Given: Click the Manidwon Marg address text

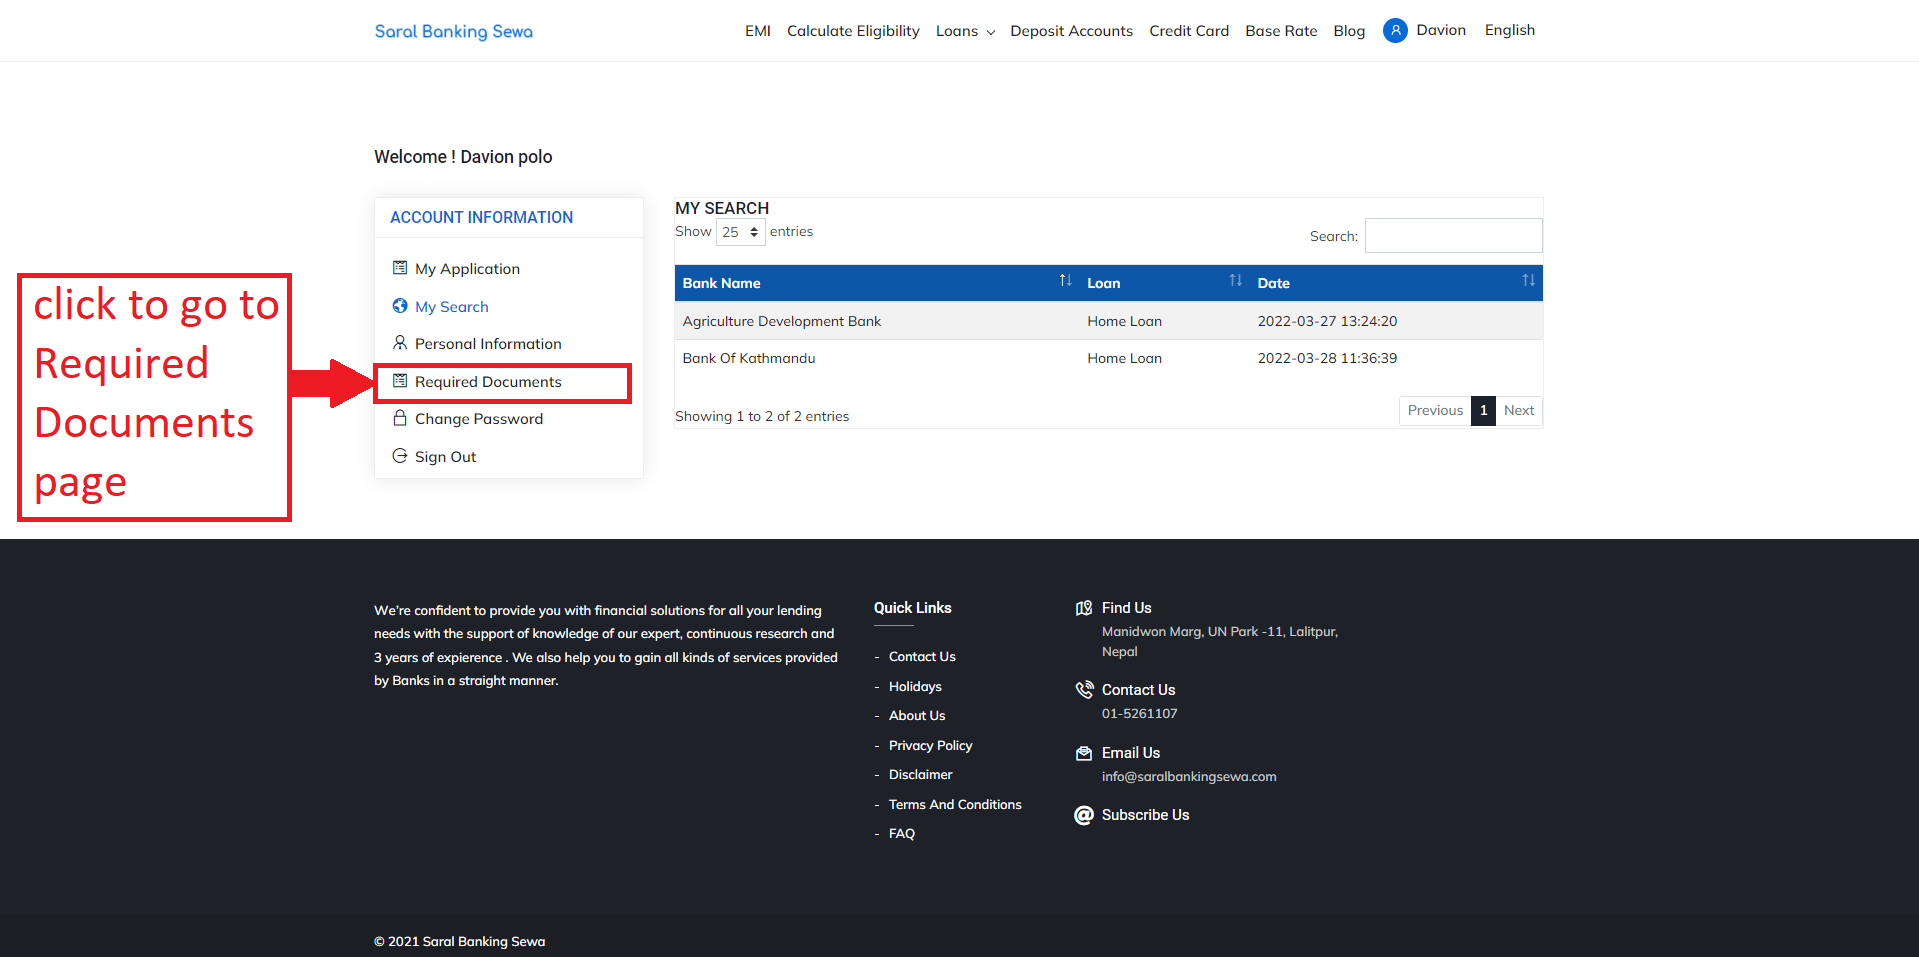Looking at the screenshot, I should [x=1219, y=642].
